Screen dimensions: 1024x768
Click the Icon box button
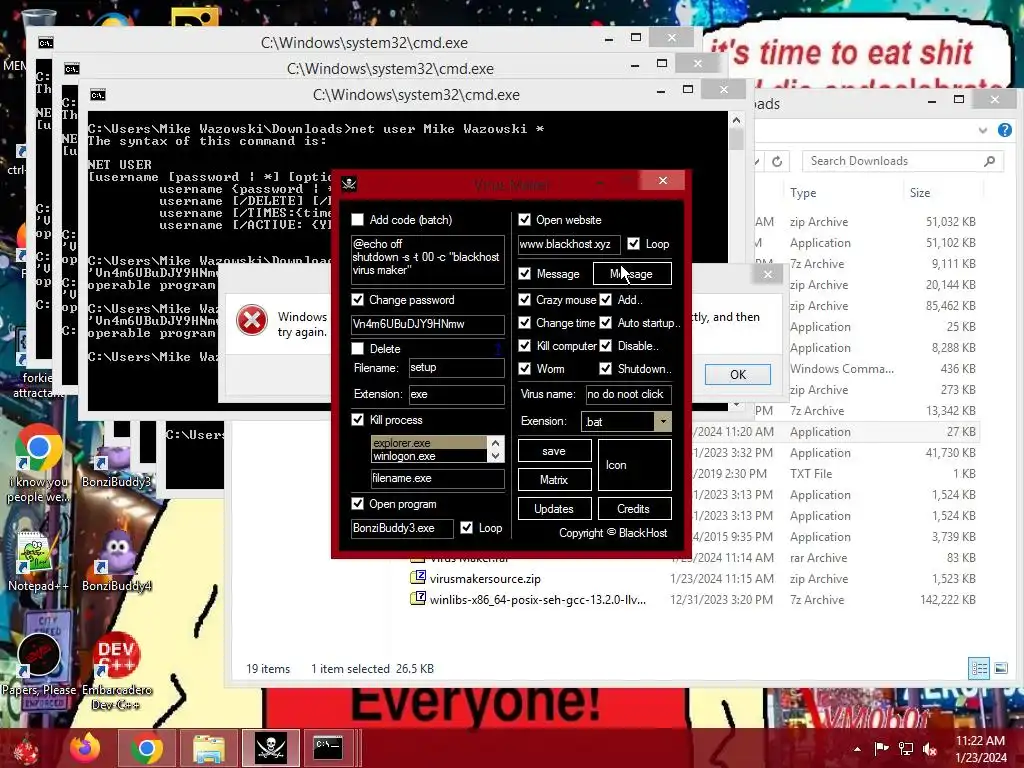[634, 465]
